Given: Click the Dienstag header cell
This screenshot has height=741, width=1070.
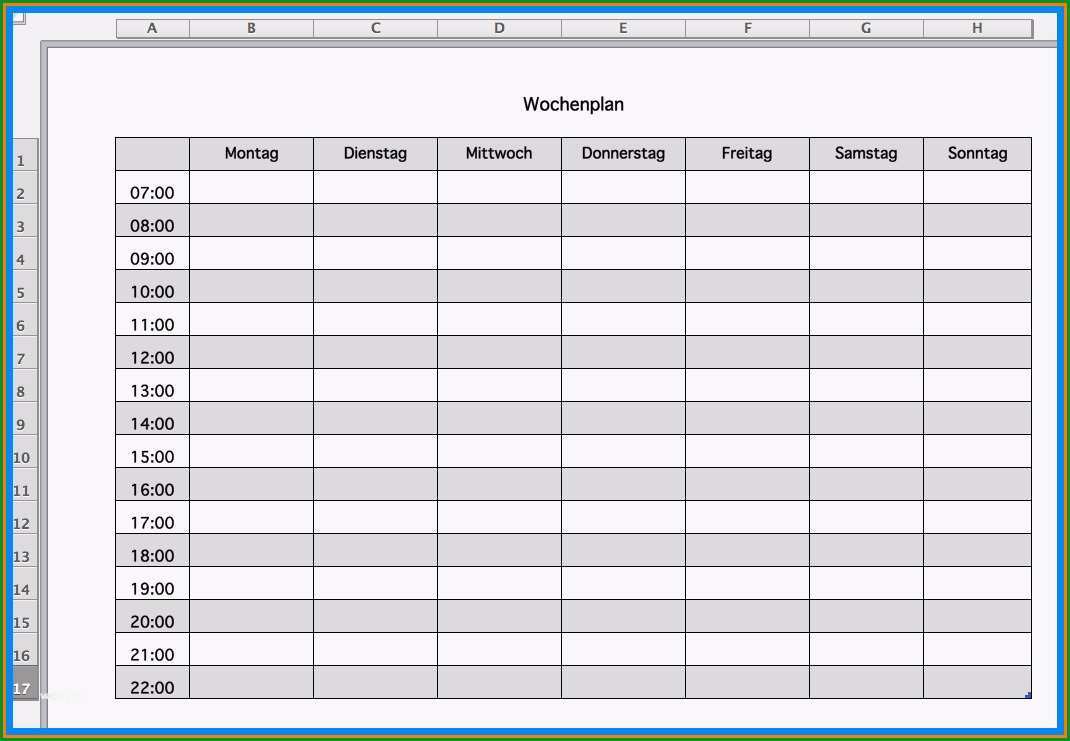Looking at the screenshot, I should click(375, 154).
